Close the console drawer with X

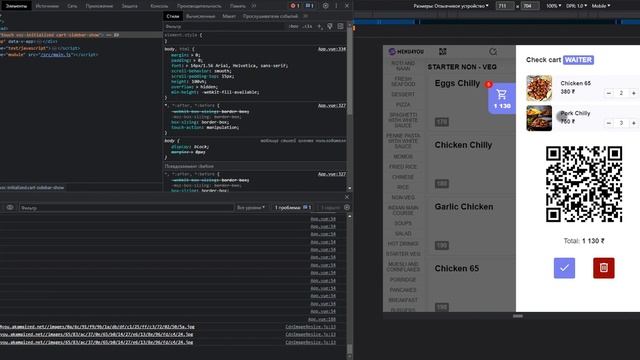tap(347, 197)
